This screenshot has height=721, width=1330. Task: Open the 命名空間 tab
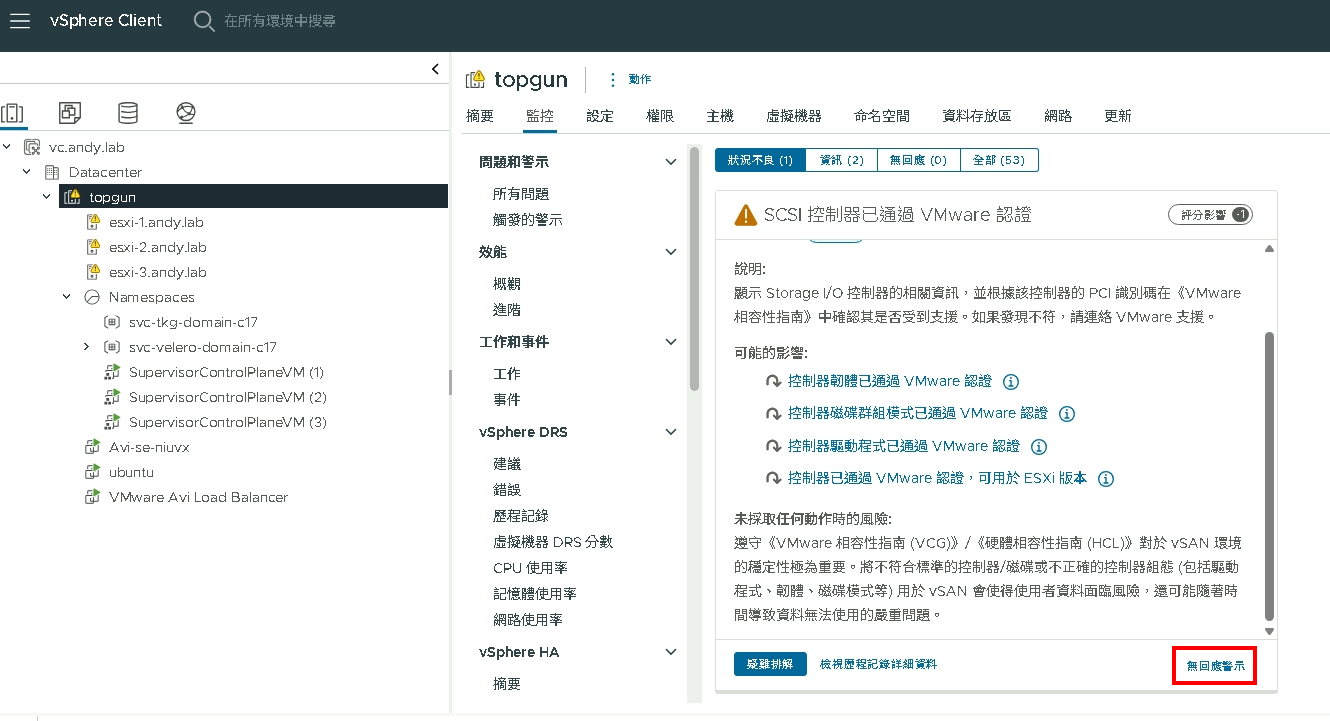(x=882, y=116)
